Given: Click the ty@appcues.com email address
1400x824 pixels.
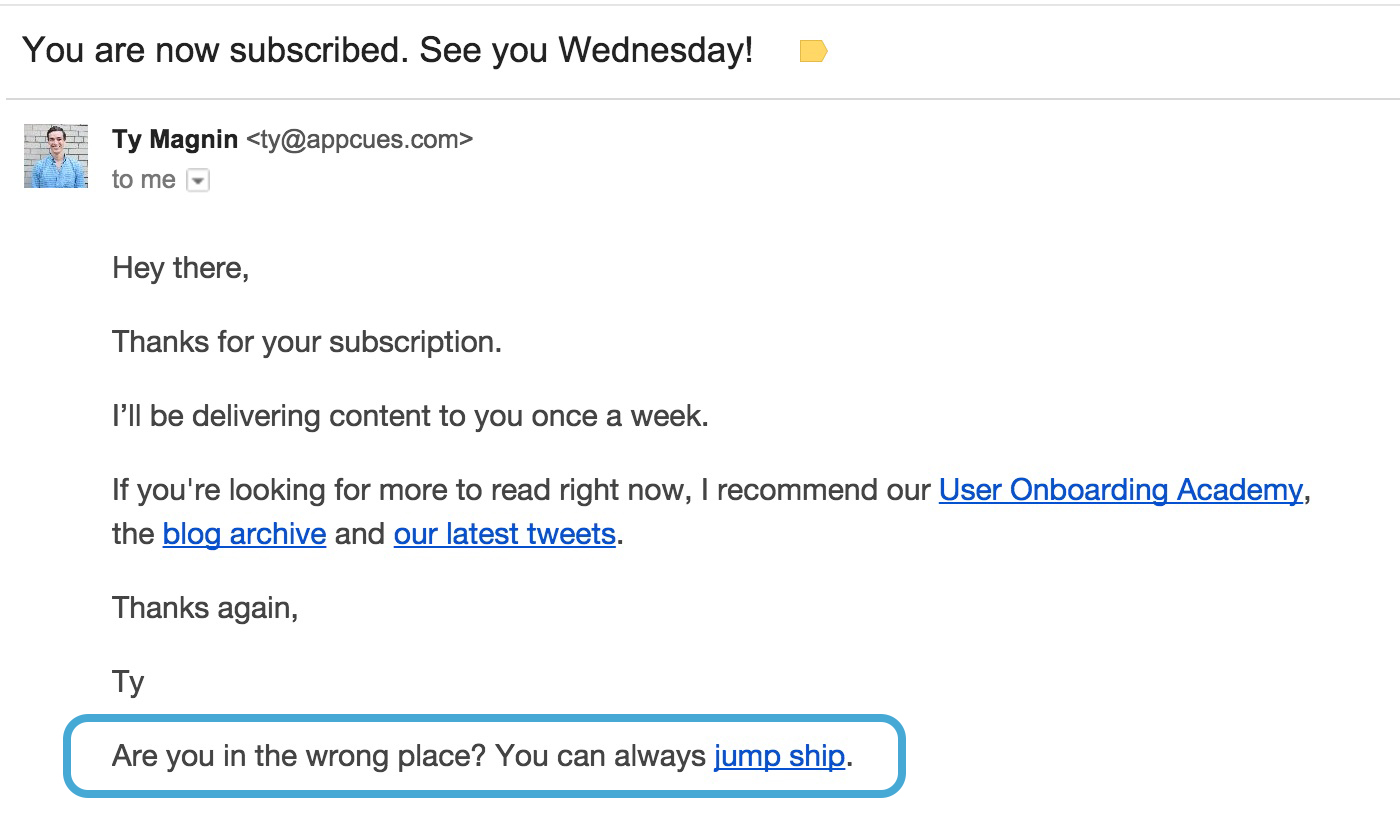Looking at the screenshot, I should 359,139.
